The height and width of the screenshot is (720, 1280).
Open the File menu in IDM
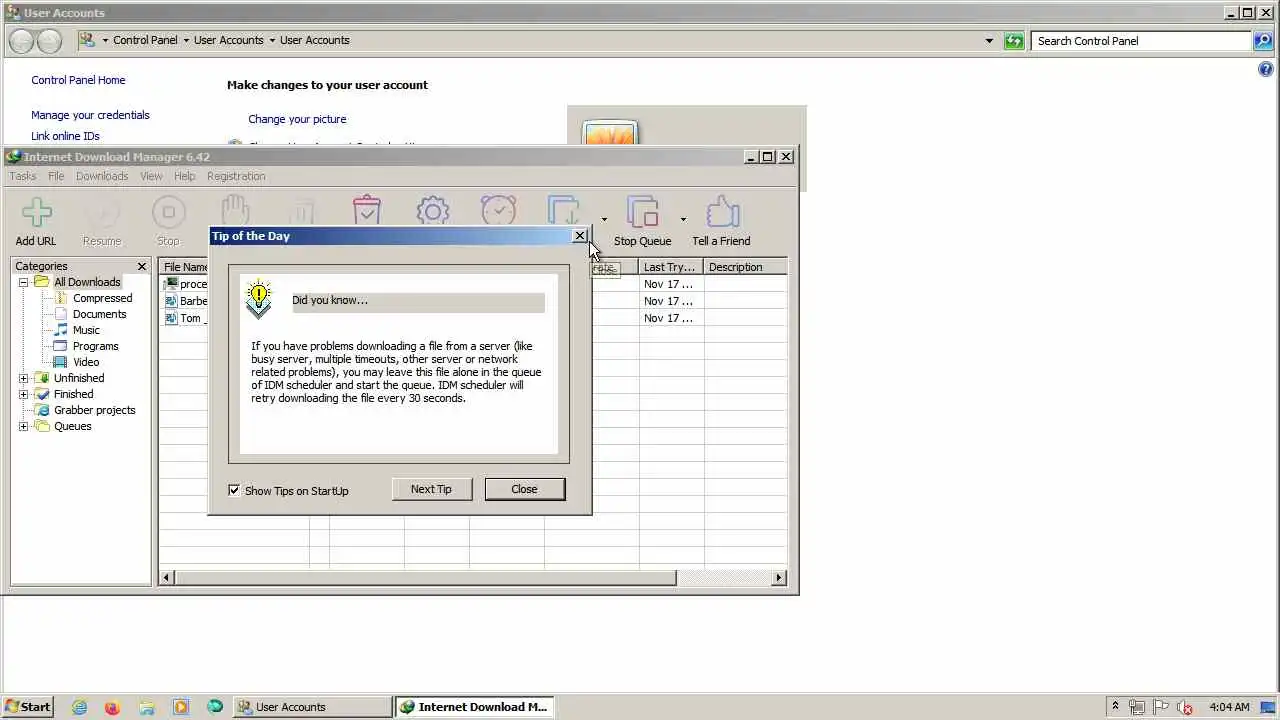56,176
